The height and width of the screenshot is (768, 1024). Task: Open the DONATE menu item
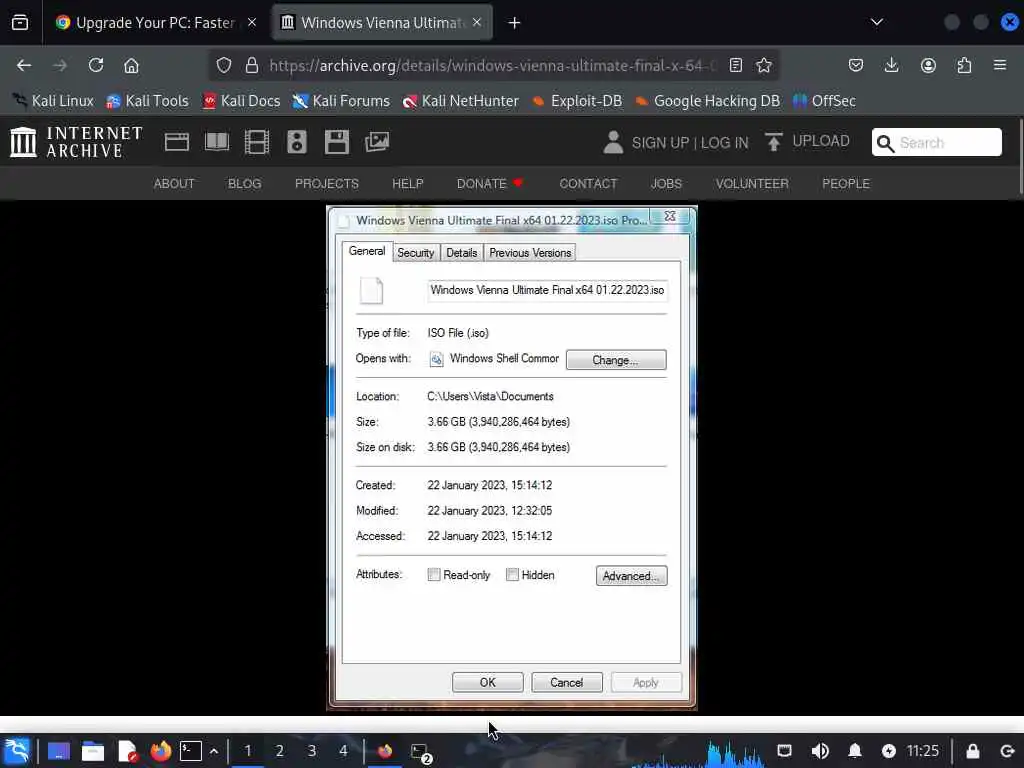490,184
